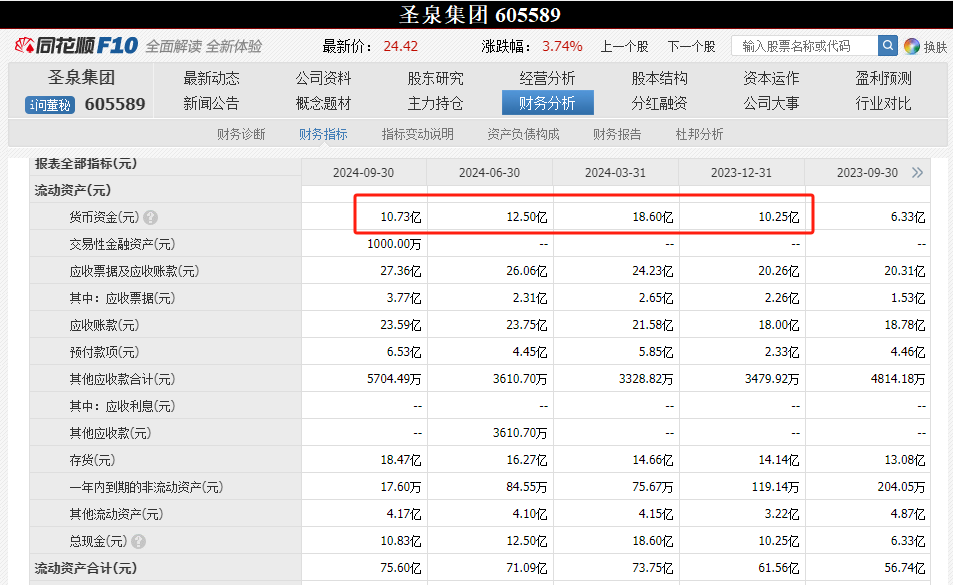
Task: Open 最新动态 tab
Action: click(212, 78)
